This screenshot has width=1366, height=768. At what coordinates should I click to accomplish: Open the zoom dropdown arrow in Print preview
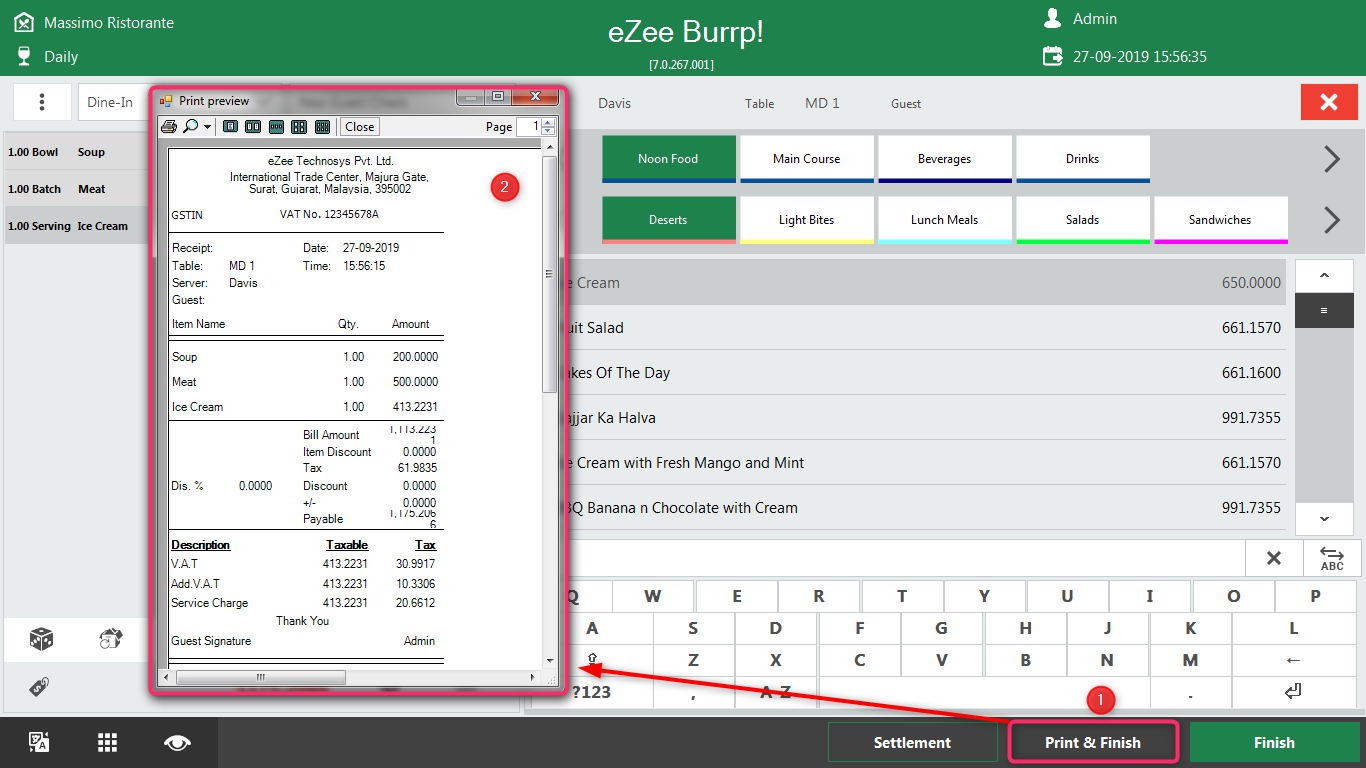[206, 127]
